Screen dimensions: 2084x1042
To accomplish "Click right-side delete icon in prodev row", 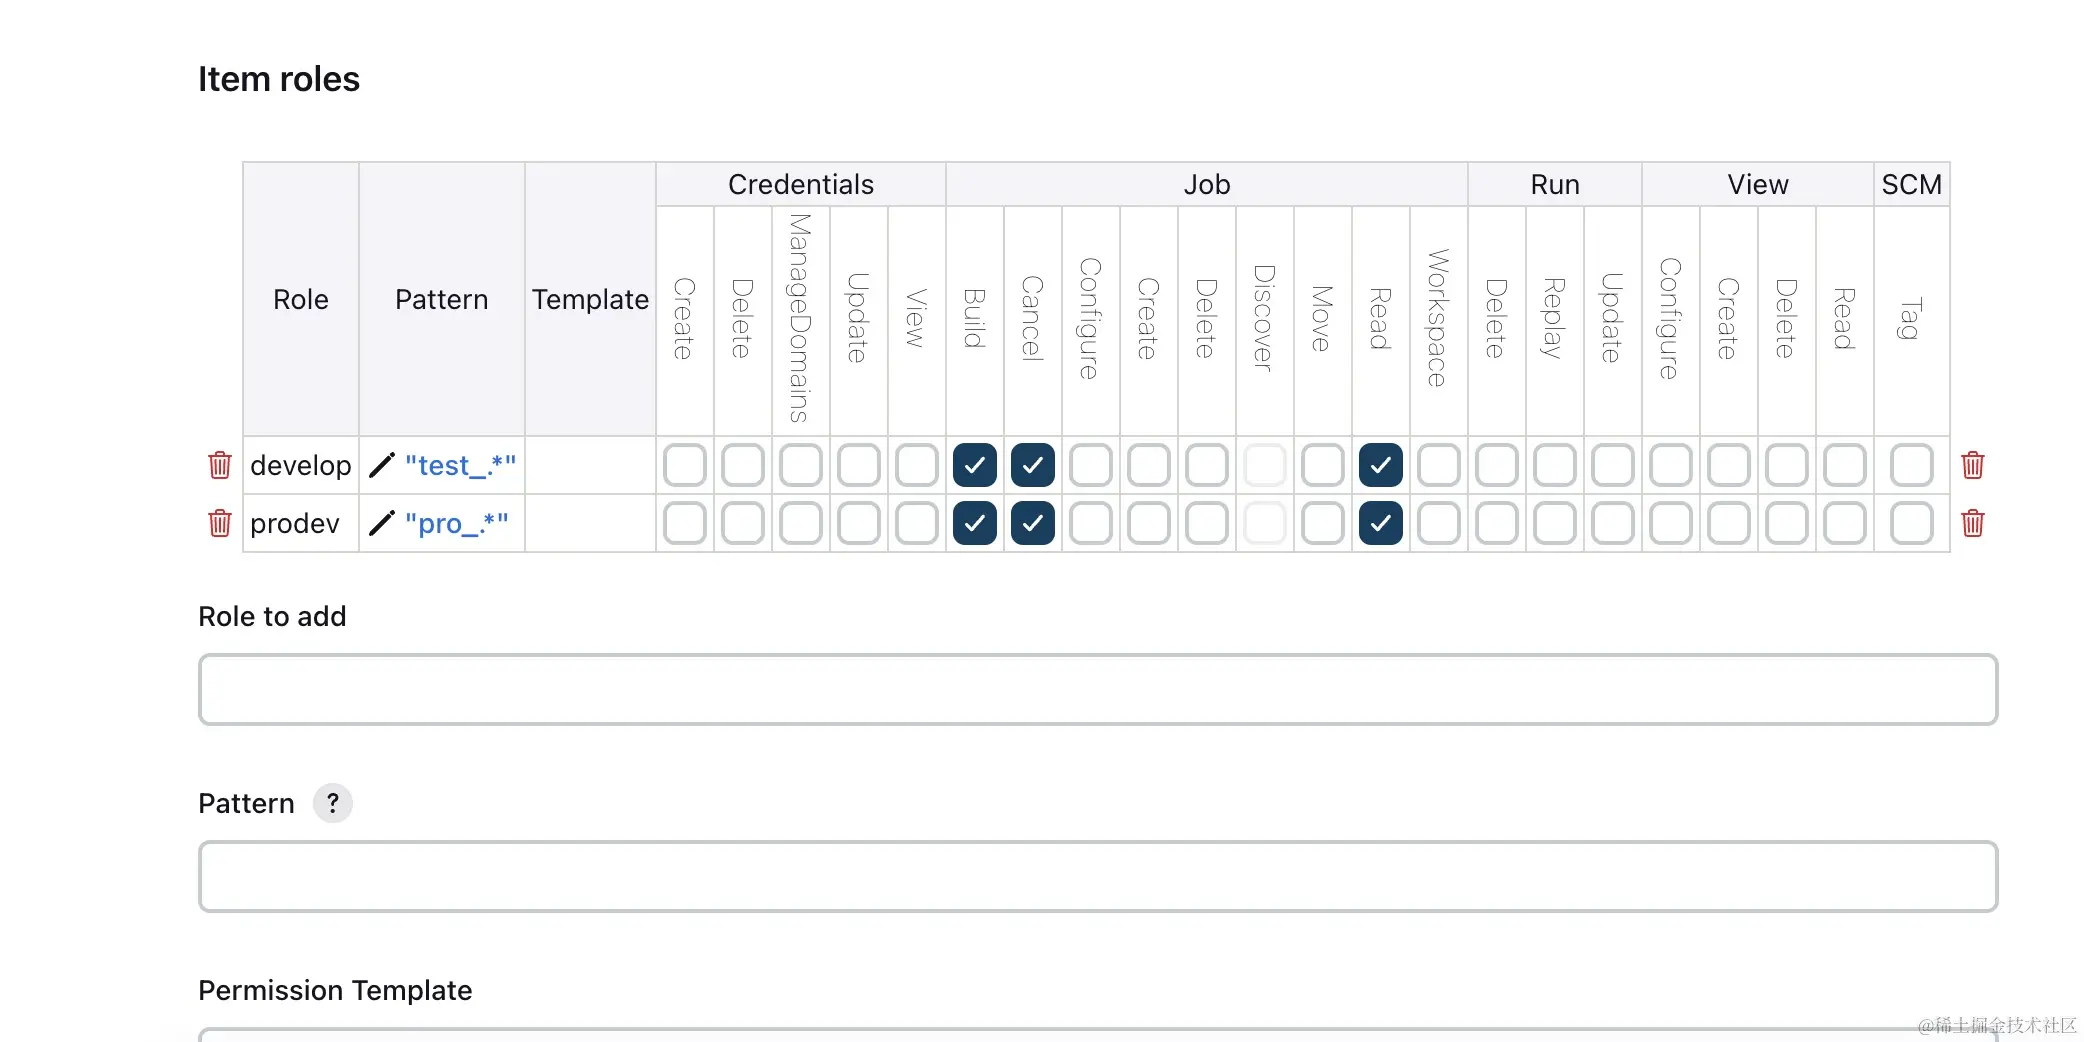I will point(1972,523).
